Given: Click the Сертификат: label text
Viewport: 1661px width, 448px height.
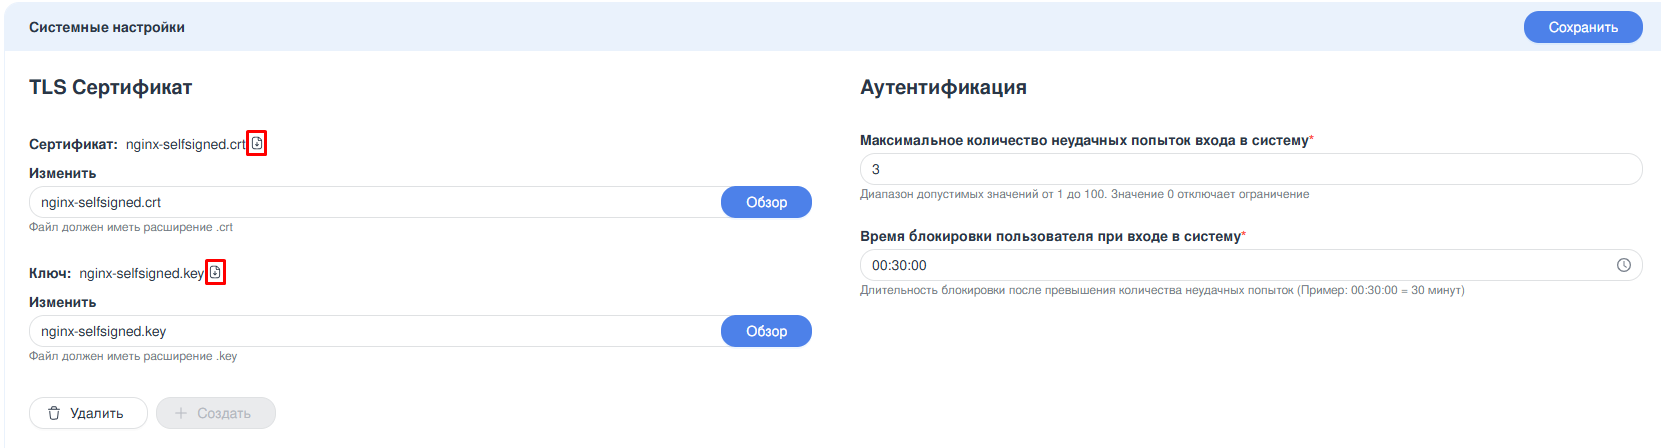Looking at the screenshot, I should pos(73,144).
